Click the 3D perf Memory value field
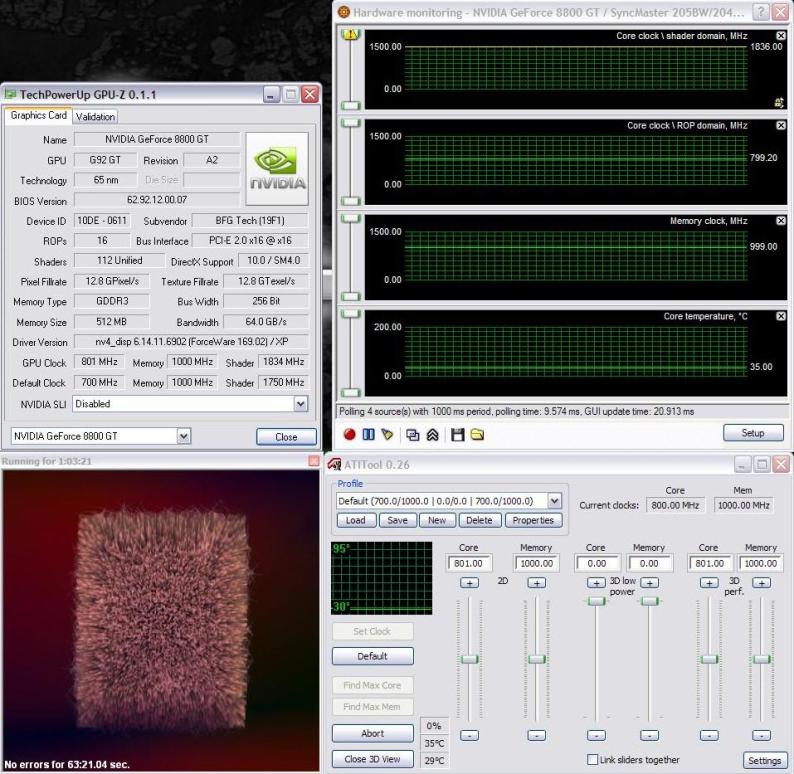Image resolution: width=794 pixels, height=774 pixels. tap(761, 563)
